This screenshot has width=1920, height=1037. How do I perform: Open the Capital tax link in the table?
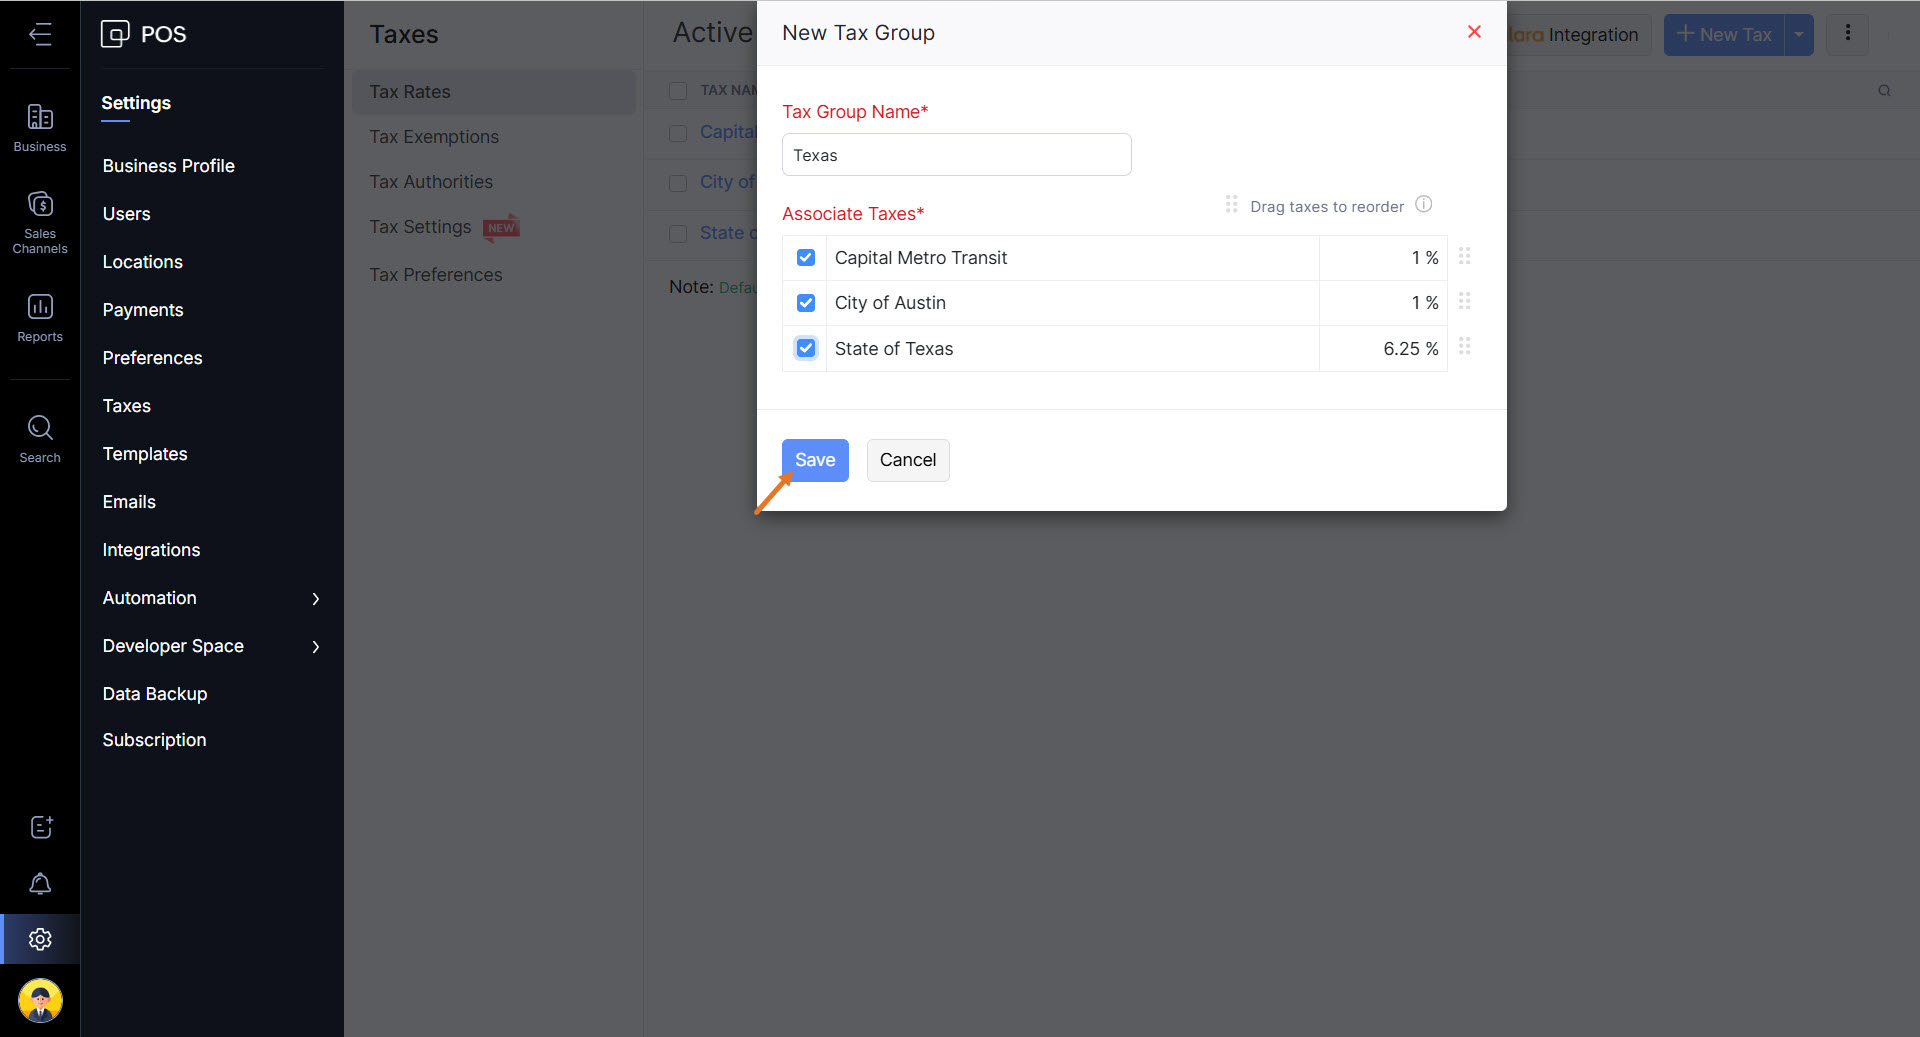click(727, 132)
